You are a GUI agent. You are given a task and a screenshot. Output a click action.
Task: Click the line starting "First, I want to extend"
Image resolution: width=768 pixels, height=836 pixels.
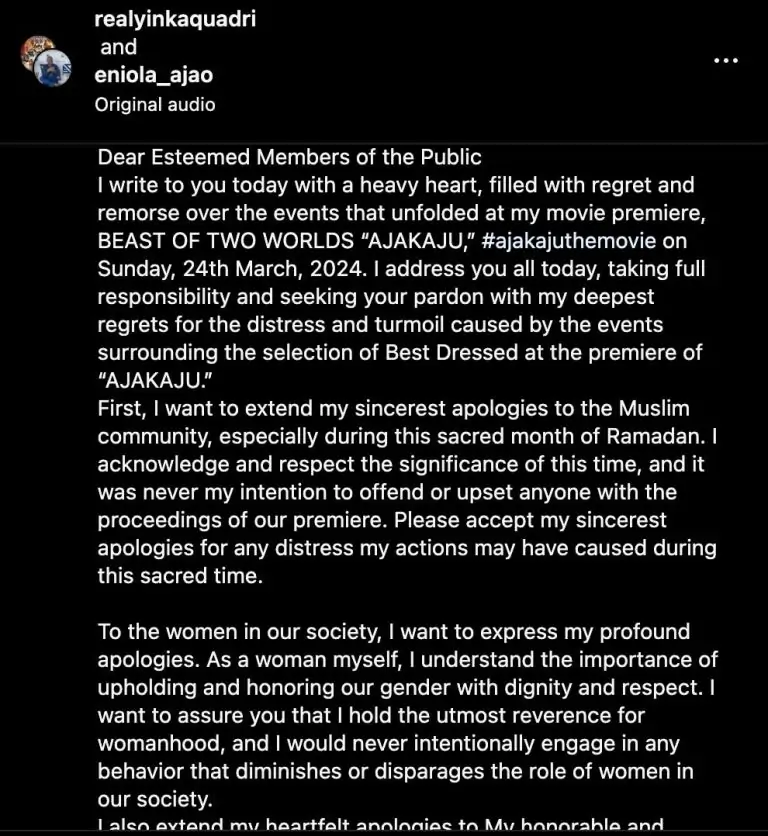pyautogui.click(x=393, y=409)
